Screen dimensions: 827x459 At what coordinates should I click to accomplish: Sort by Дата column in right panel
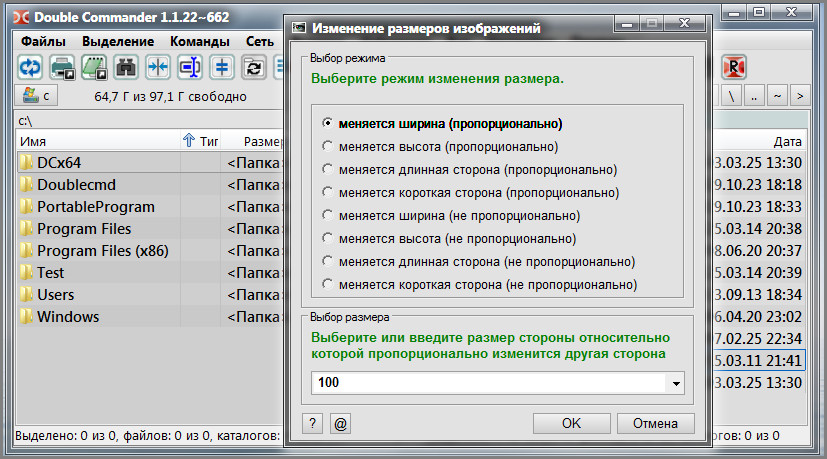[787, 141]
